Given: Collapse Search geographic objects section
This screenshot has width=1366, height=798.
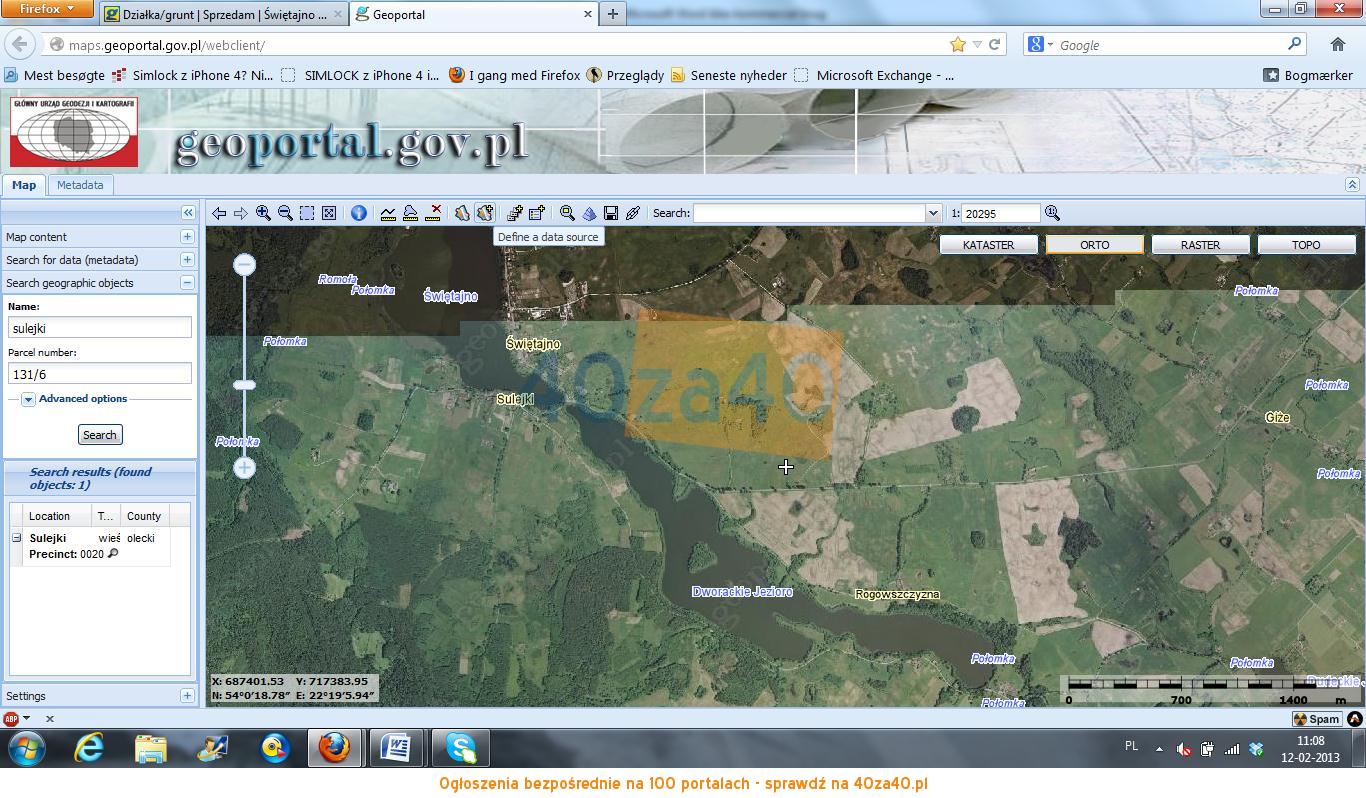Looking at the screenshot, I should click(187, 283).
